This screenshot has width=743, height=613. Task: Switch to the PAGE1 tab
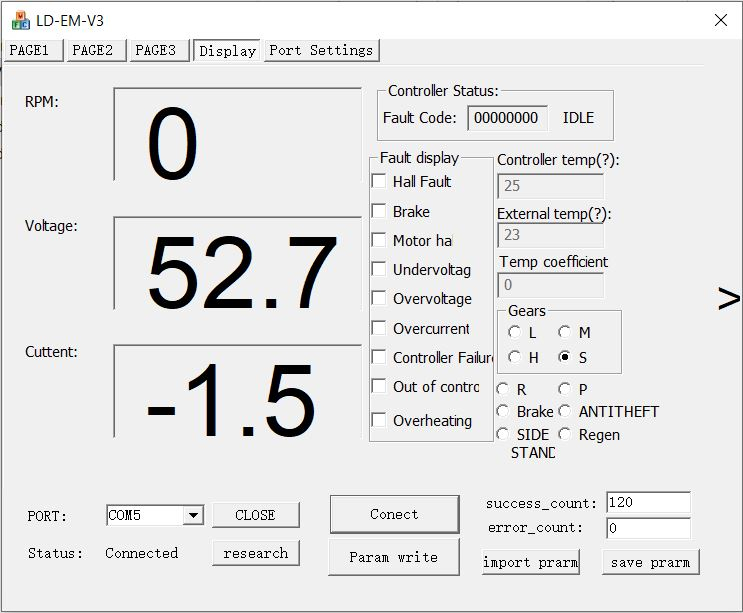34,50
